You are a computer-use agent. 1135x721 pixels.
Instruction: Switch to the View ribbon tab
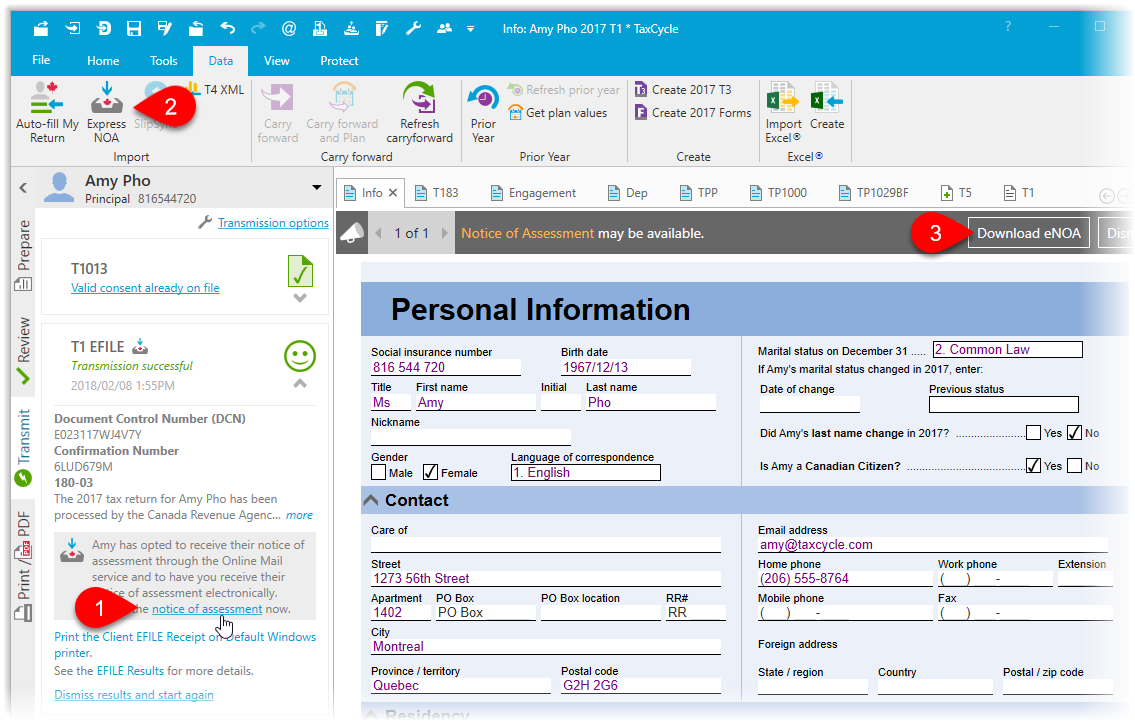(277, 61)
